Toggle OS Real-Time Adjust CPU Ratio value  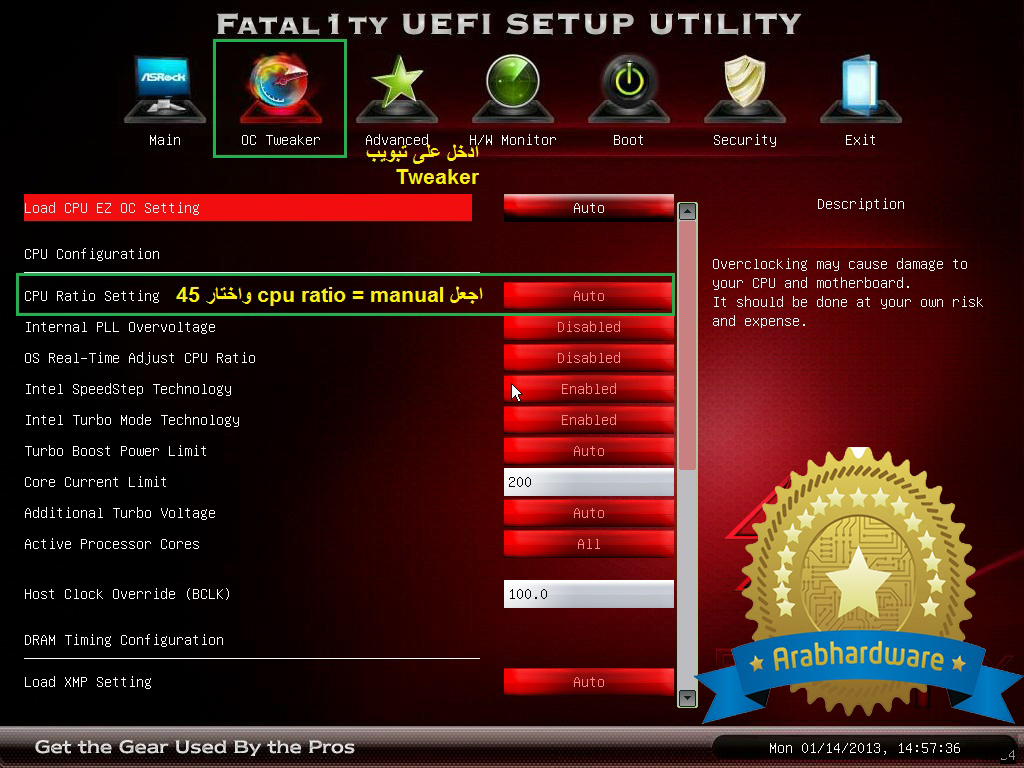[588, 358]
